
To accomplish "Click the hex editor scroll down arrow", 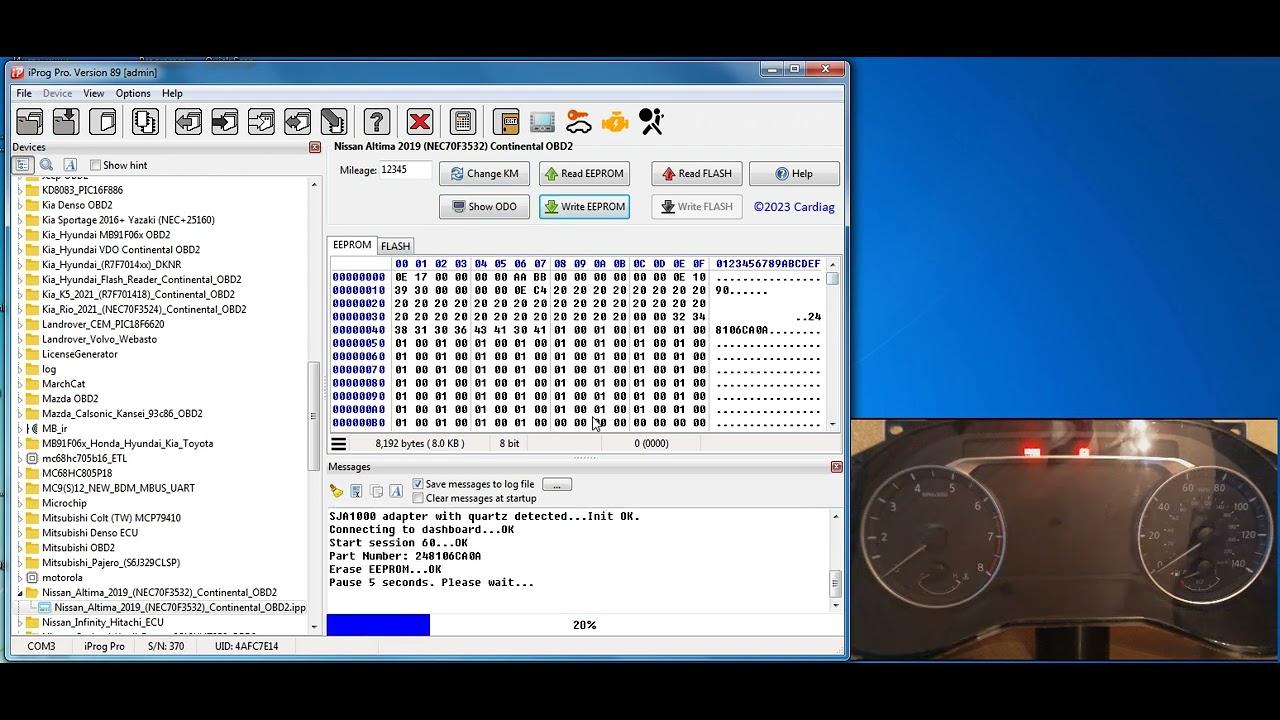I will 832,424.
